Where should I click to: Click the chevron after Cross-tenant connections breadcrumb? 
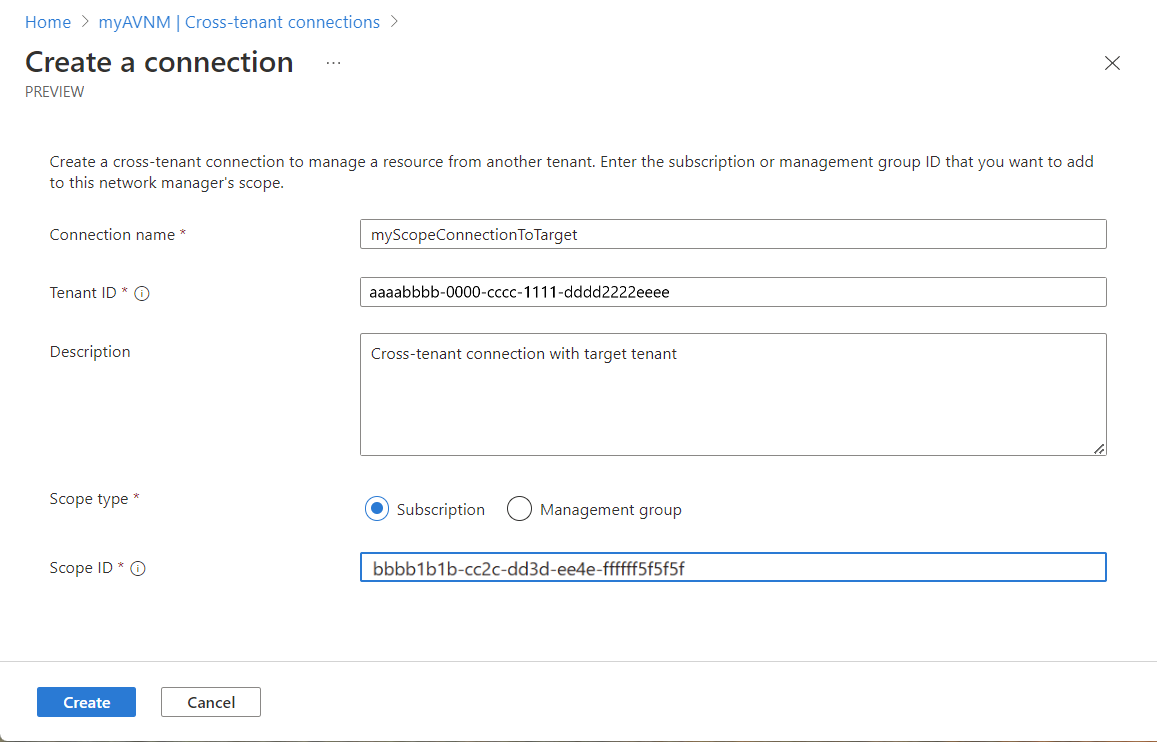(x=394, y=22)
